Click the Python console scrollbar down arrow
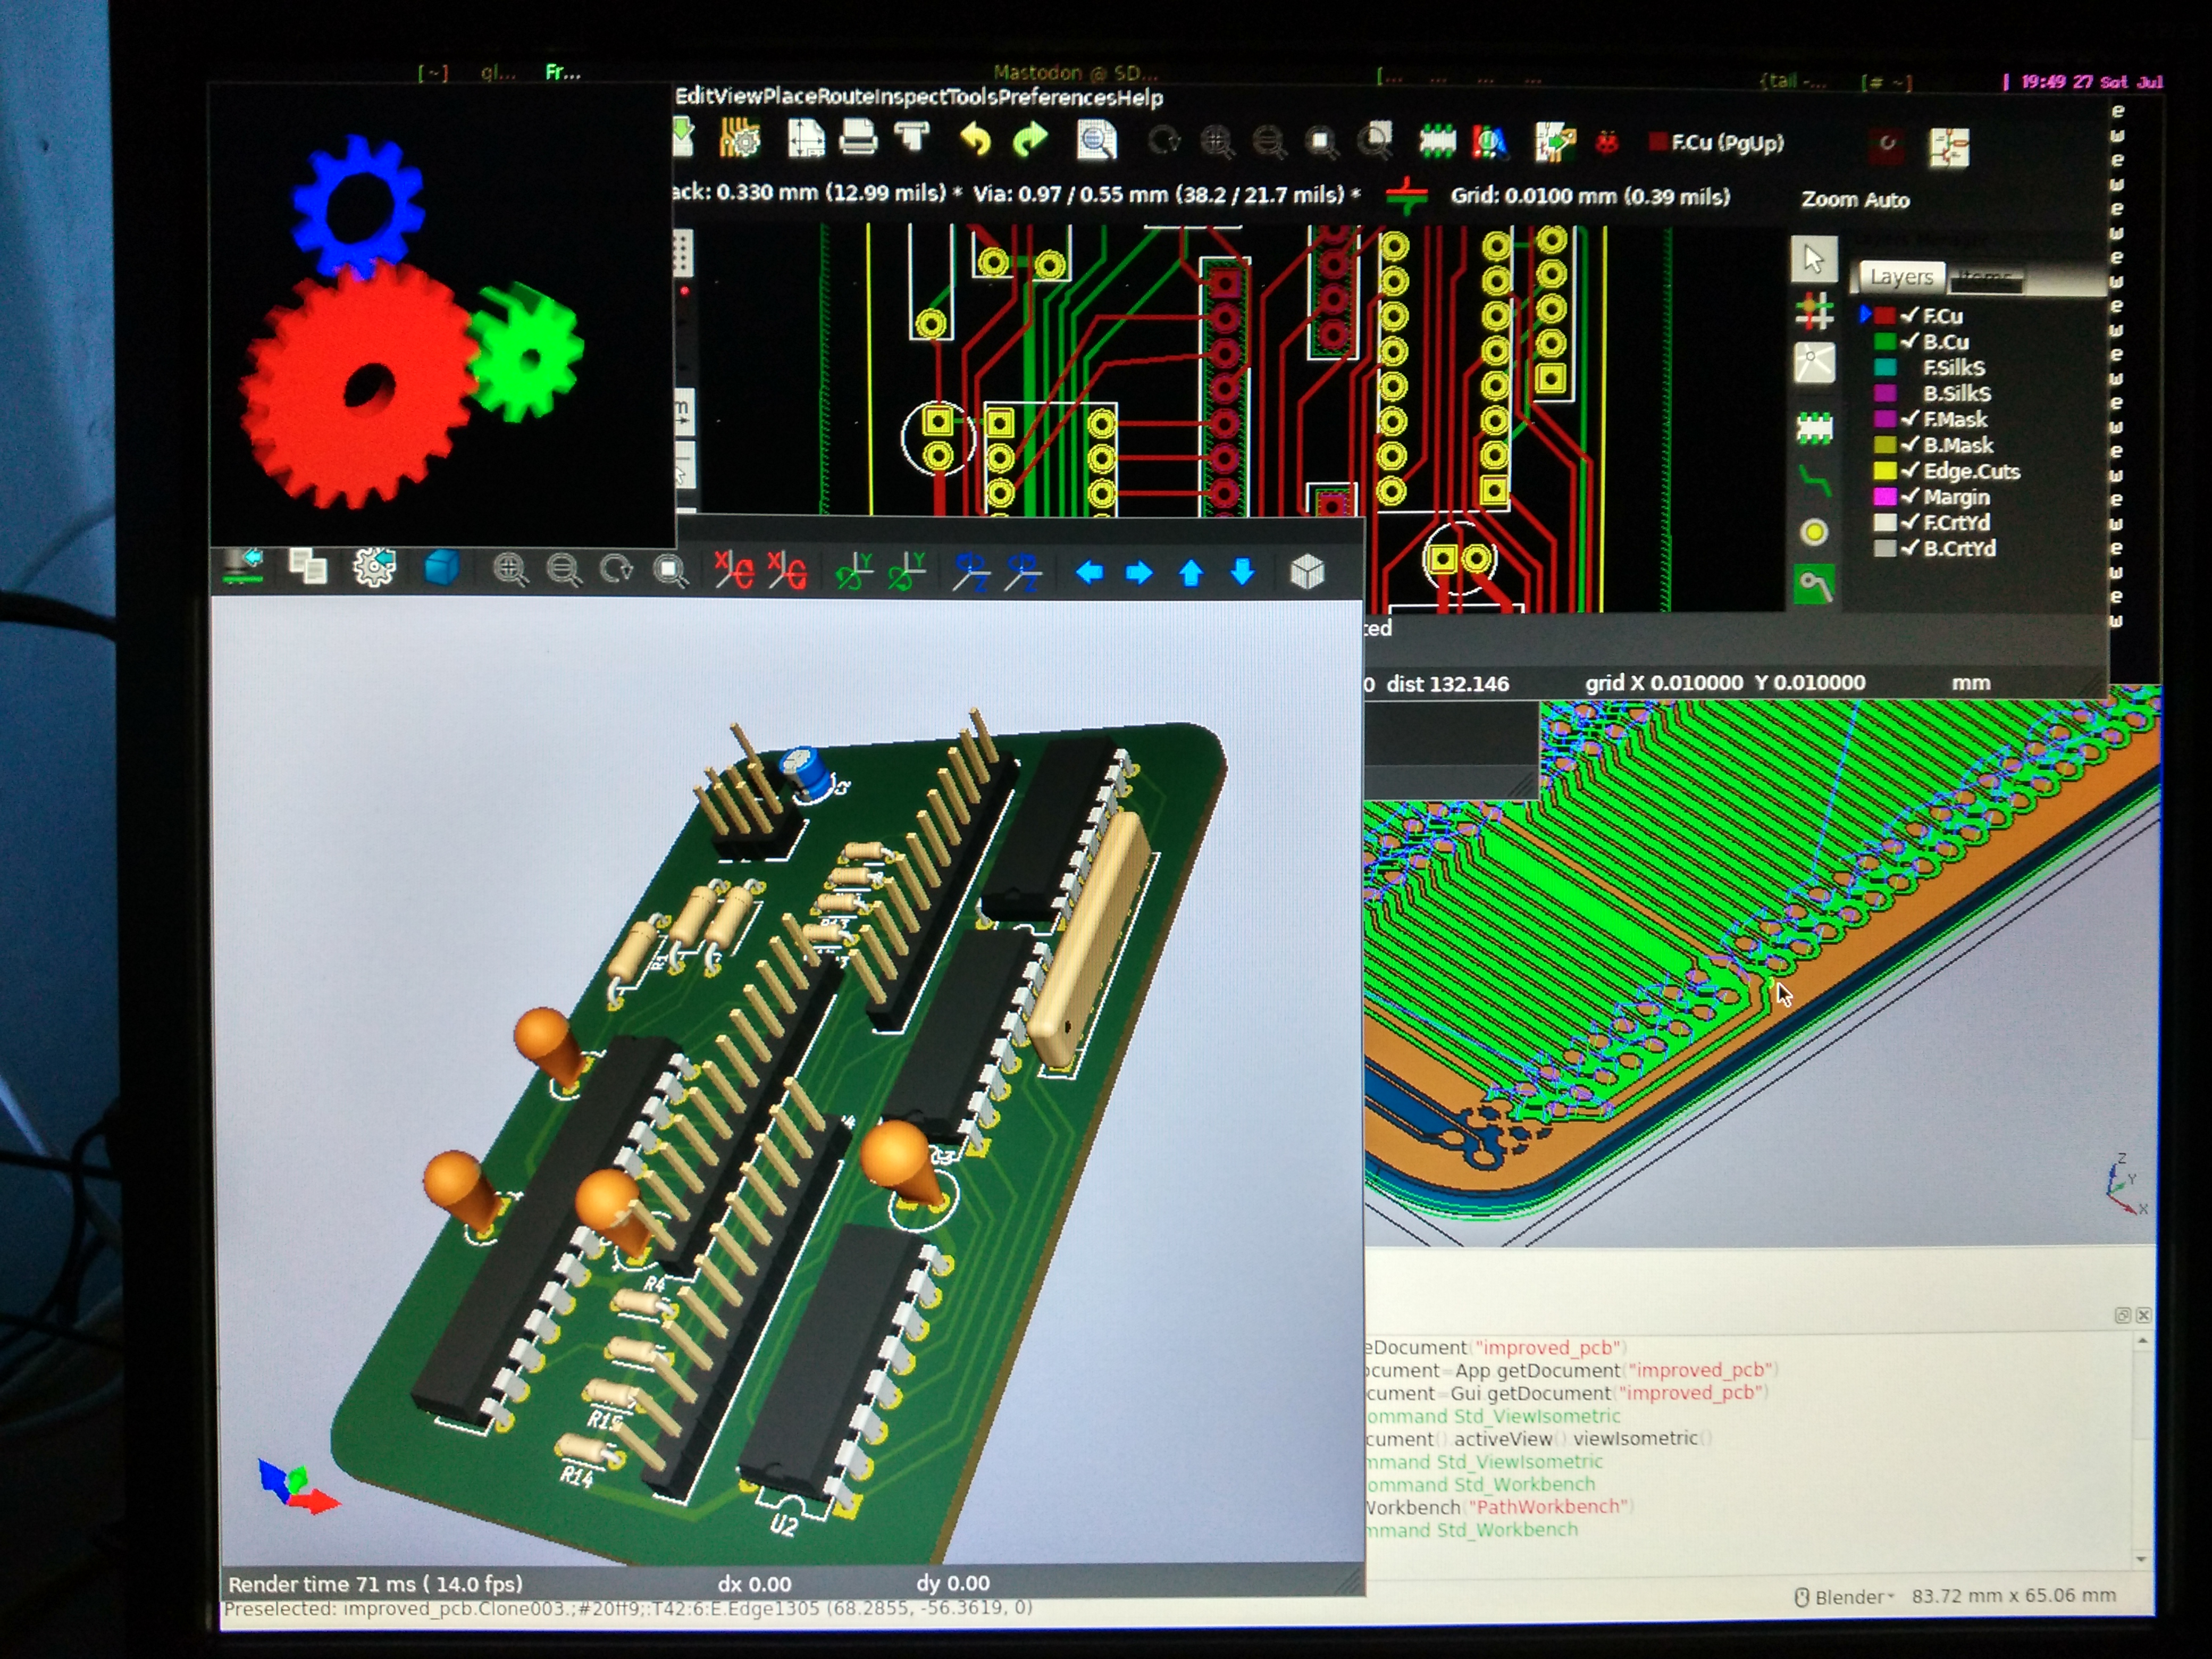2212x1659 pixels. coord(2141,1558)
